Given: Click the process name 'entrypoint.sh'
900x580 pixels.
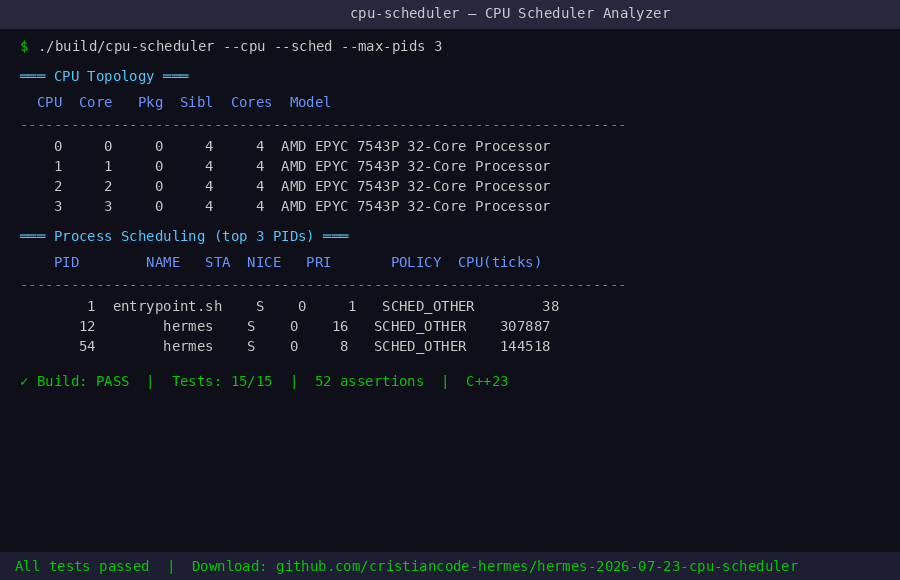Looking at the screenshot, I should (168, 307).
